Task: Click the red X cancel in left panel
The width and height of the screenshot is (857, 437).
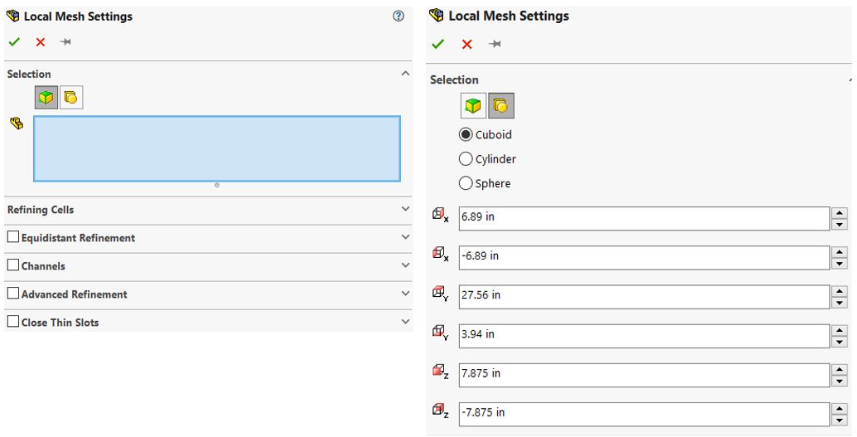Action: pos(40,42)
